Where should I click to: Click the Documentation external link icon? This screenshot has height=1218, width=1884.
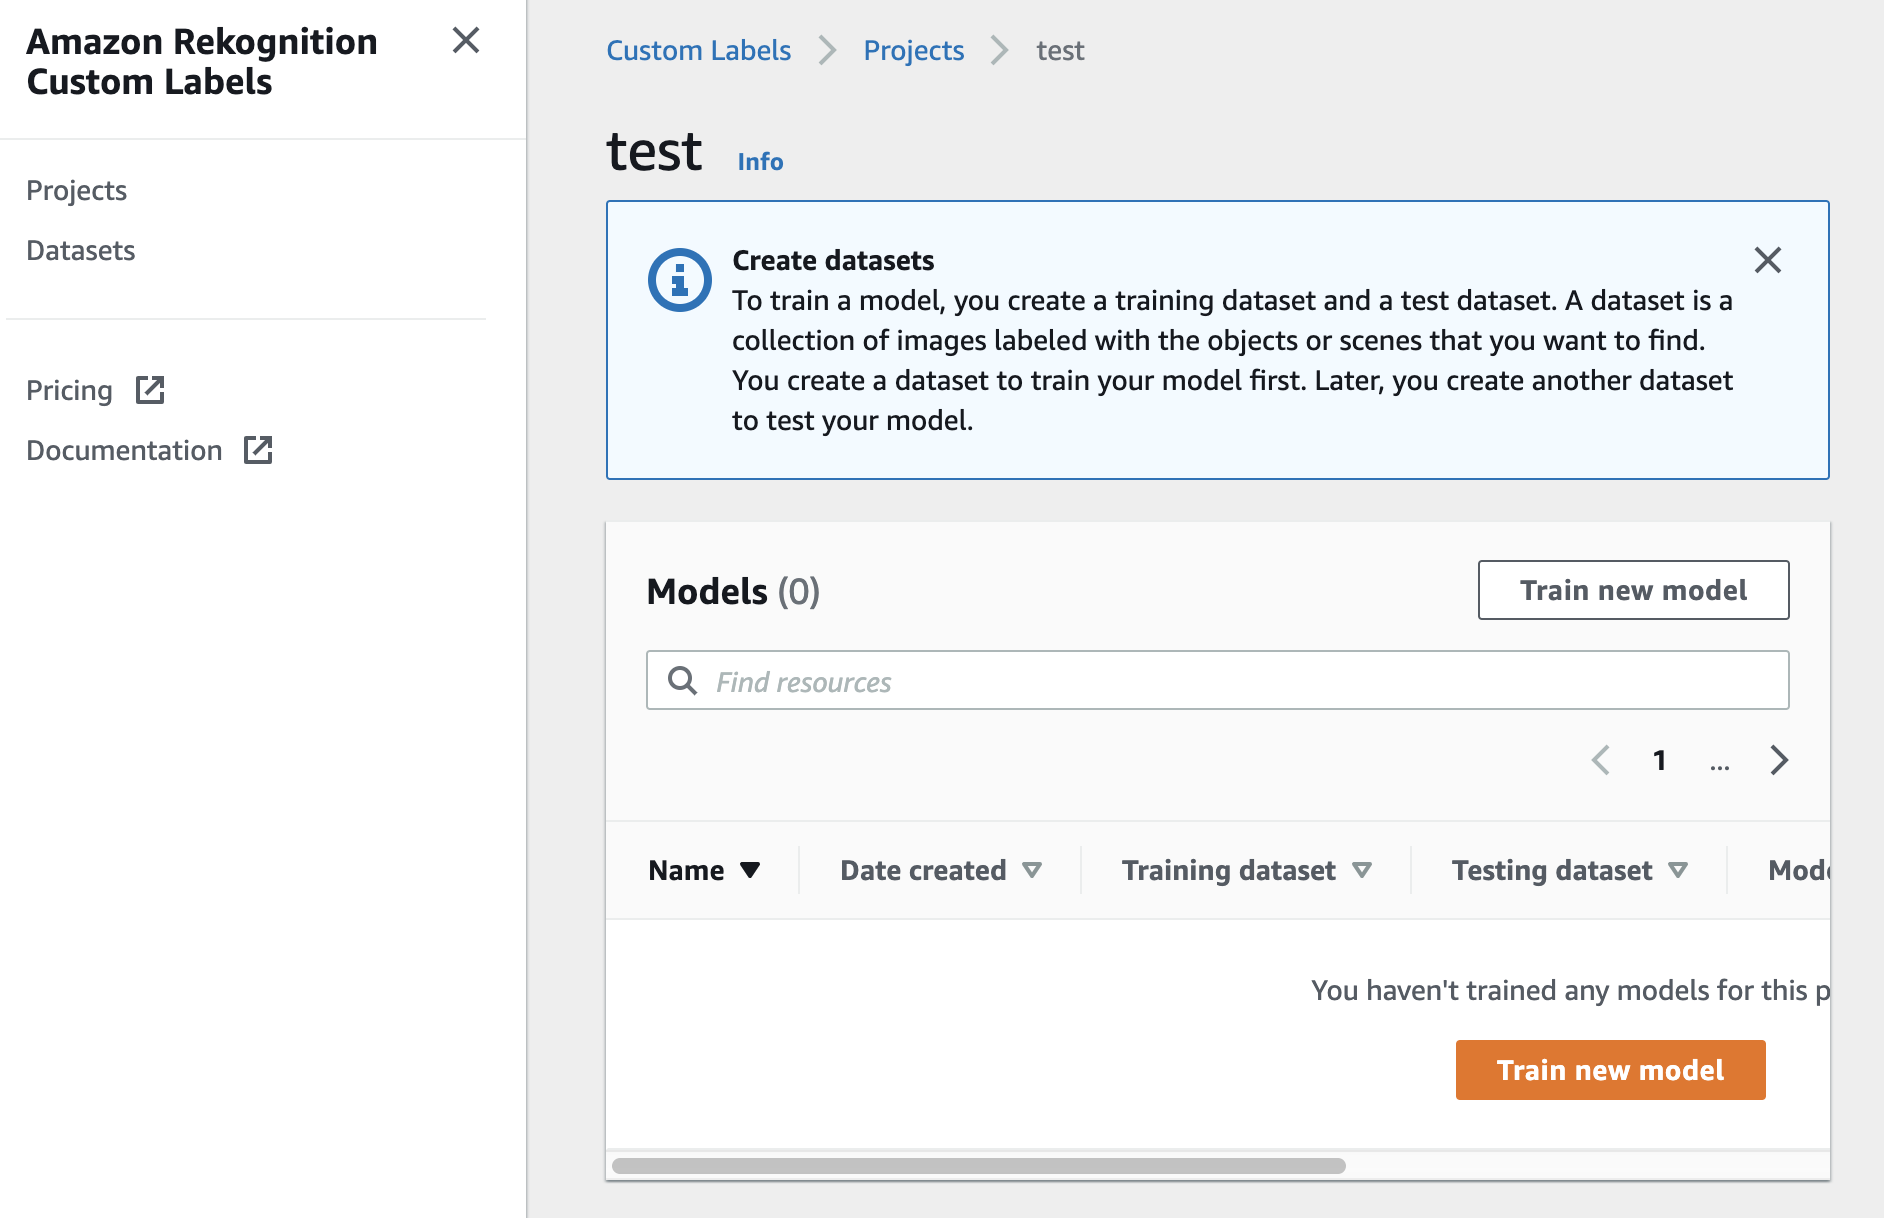258,450
